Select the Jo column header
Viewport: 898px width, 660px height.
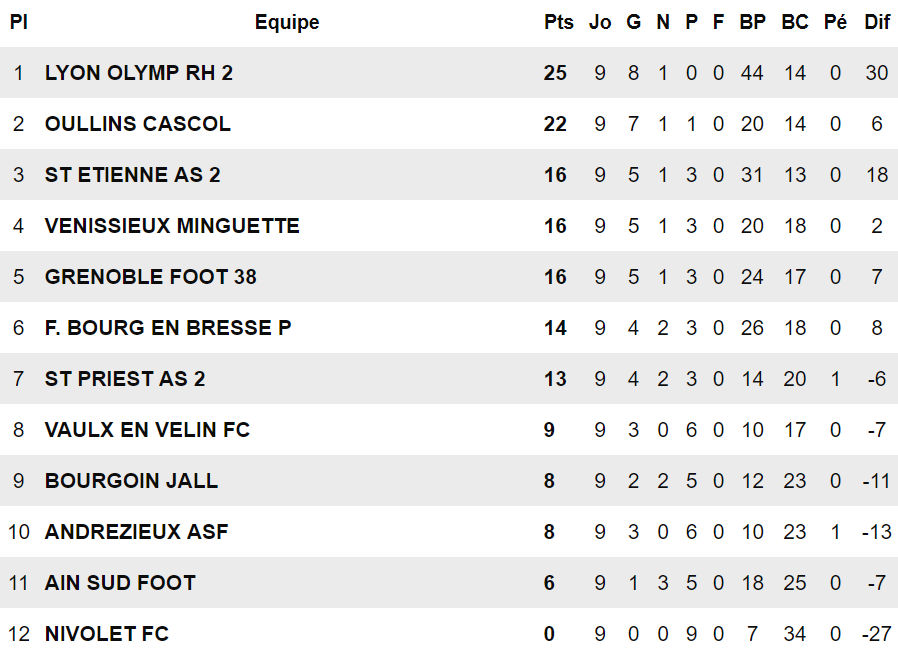[600, 22]
